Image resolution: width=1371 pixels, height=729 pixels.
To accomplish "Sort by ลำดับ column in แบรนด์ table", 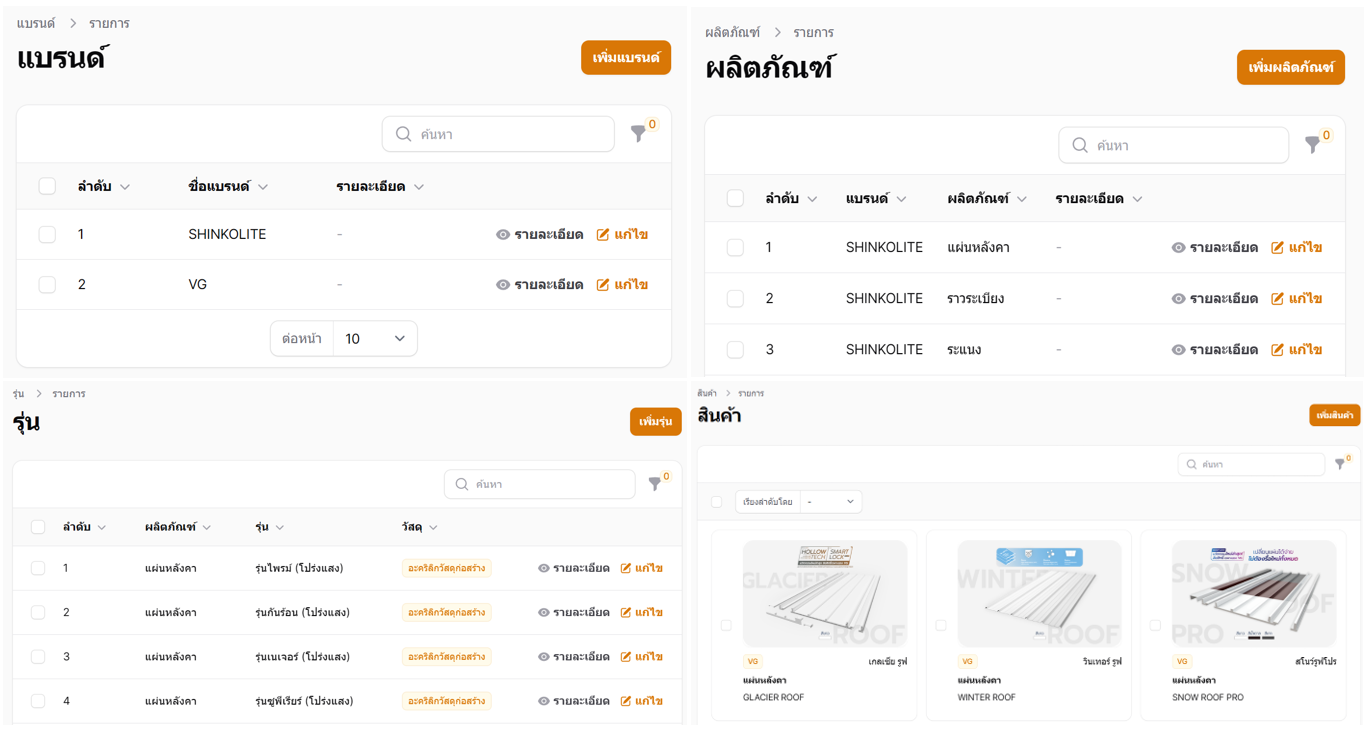I will (x=104, y=186).
